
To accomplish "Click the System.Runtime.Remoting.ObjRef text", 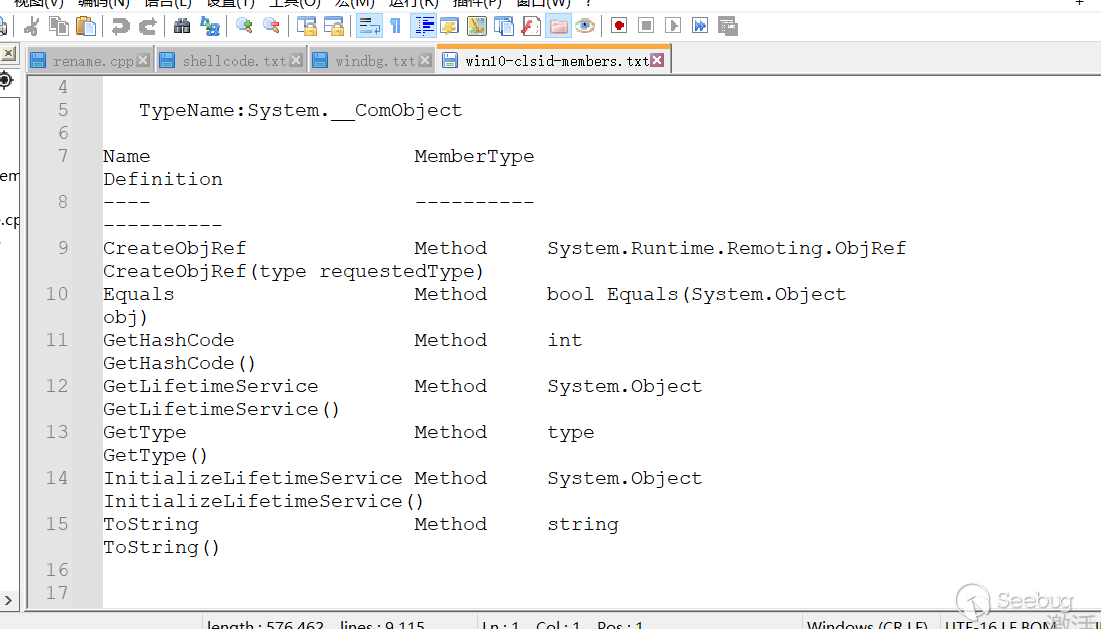I will coord(727,249).
